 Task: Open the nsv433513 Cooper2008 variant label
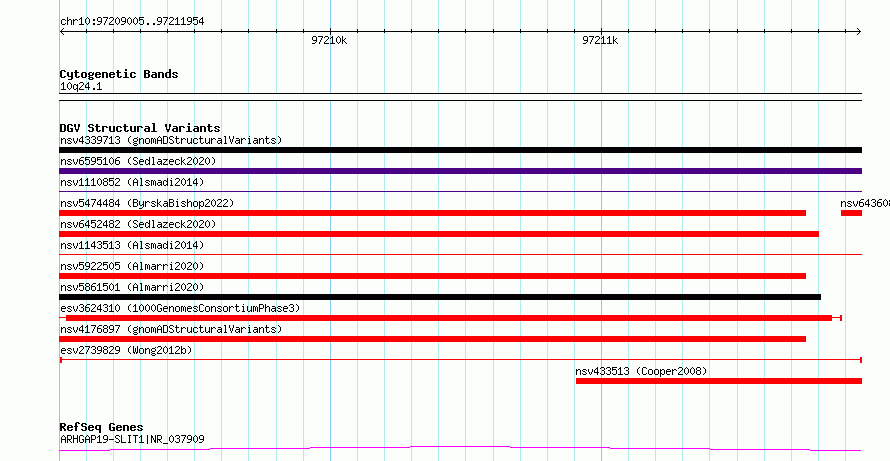[641, 371]
